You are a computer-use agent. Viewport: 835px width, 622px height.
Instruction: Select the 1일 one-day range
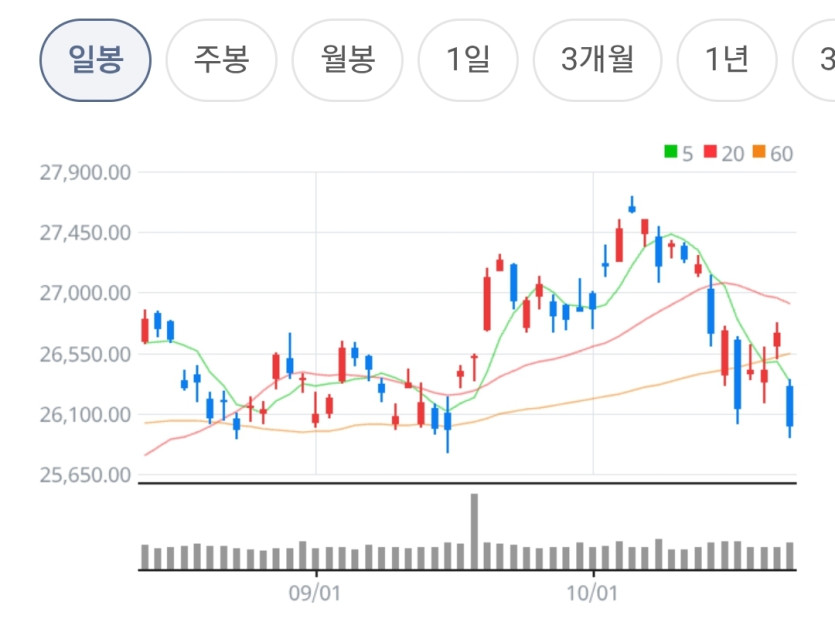(468, 60)
